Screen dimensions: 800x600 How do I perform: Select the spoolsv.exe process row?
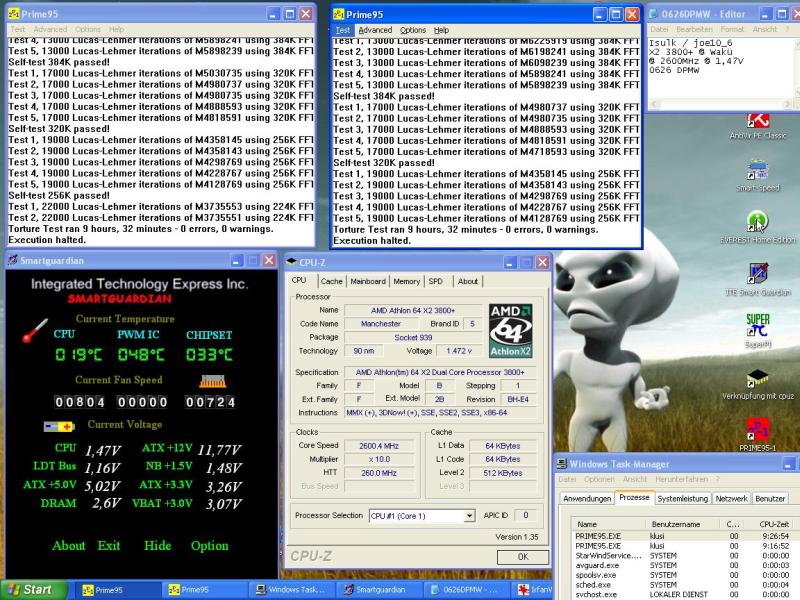tap(682, 575)
